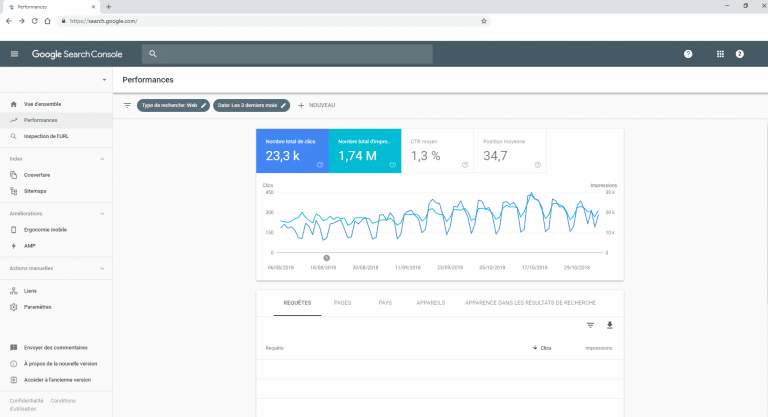Open the account icon at far right of header
Viewport: 768px width, 417px height.
pos(740,54)
